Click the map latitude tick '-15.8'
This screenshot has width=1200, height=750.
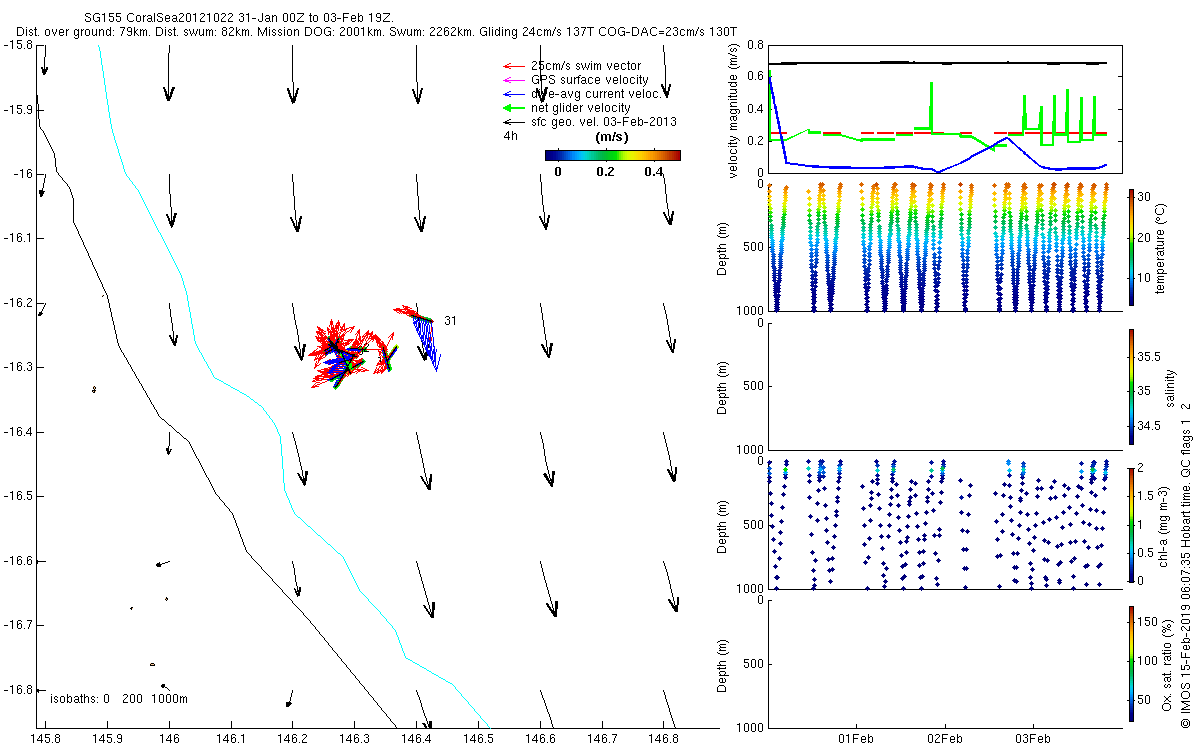coord(17,46)
